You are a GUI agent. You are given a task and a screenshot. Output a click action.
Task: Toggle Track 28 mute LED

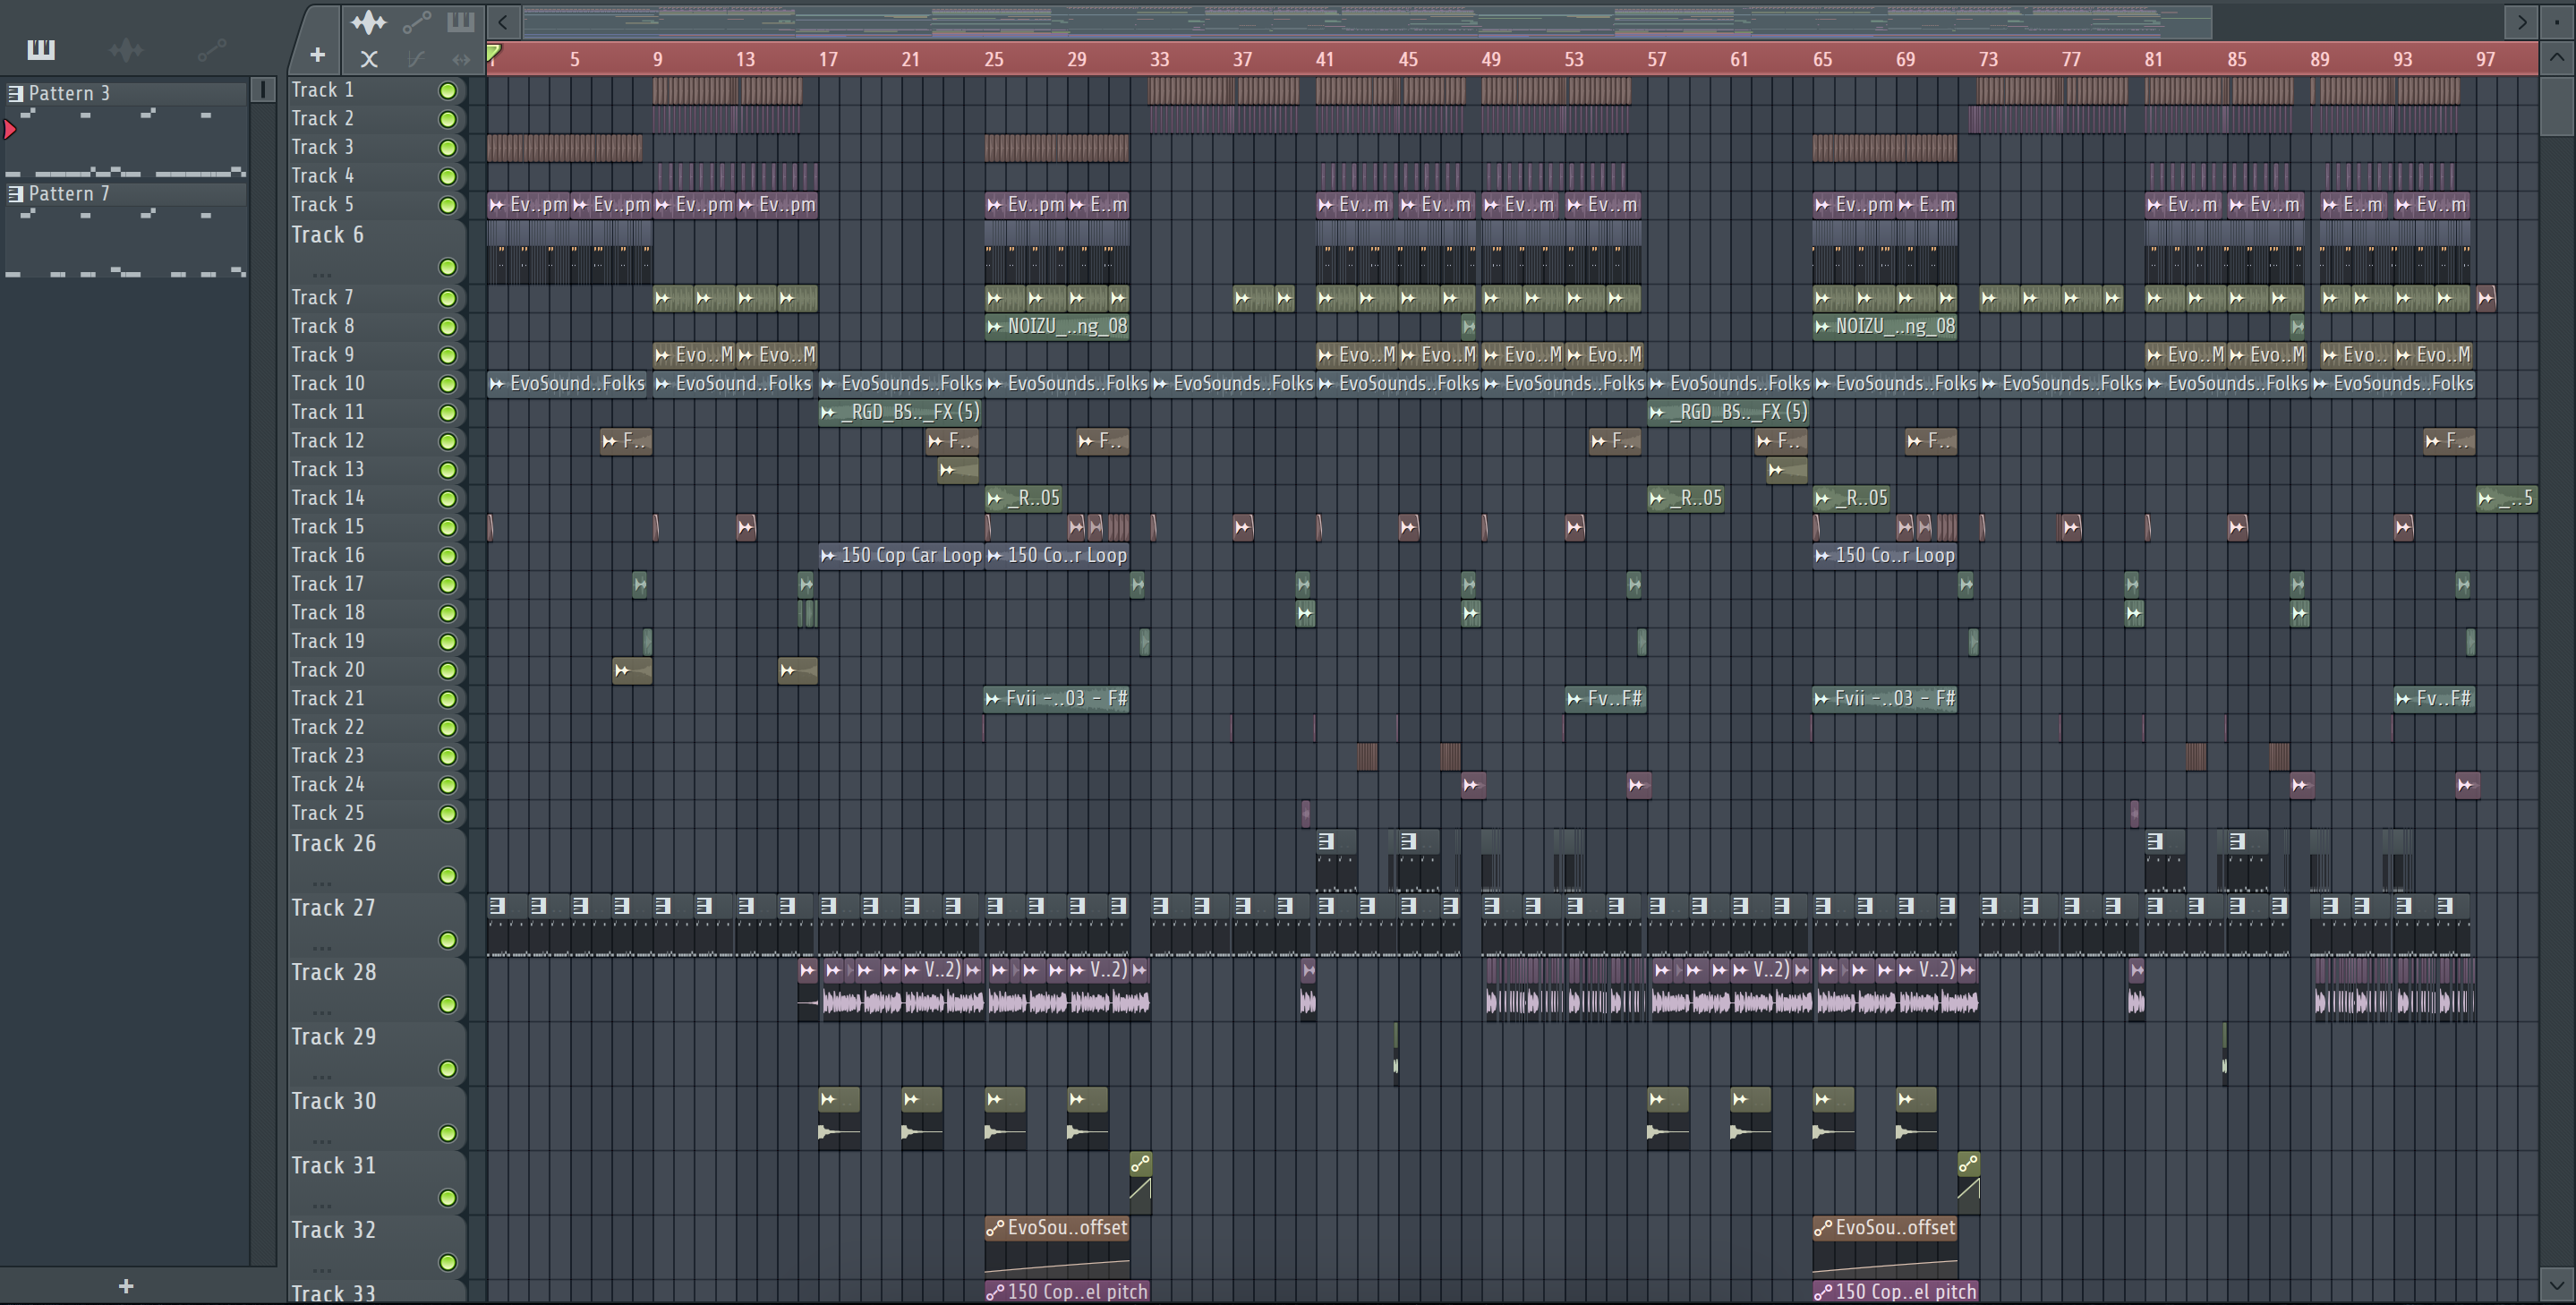pyautogui.click(x=448, y=1004)
